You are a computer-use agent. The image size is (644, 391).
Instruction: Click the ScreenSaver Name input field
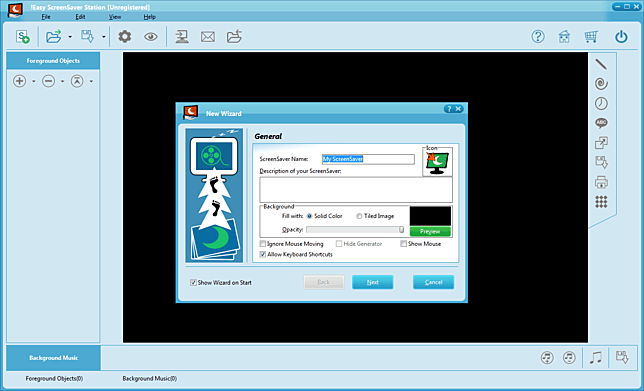(368, 159)
